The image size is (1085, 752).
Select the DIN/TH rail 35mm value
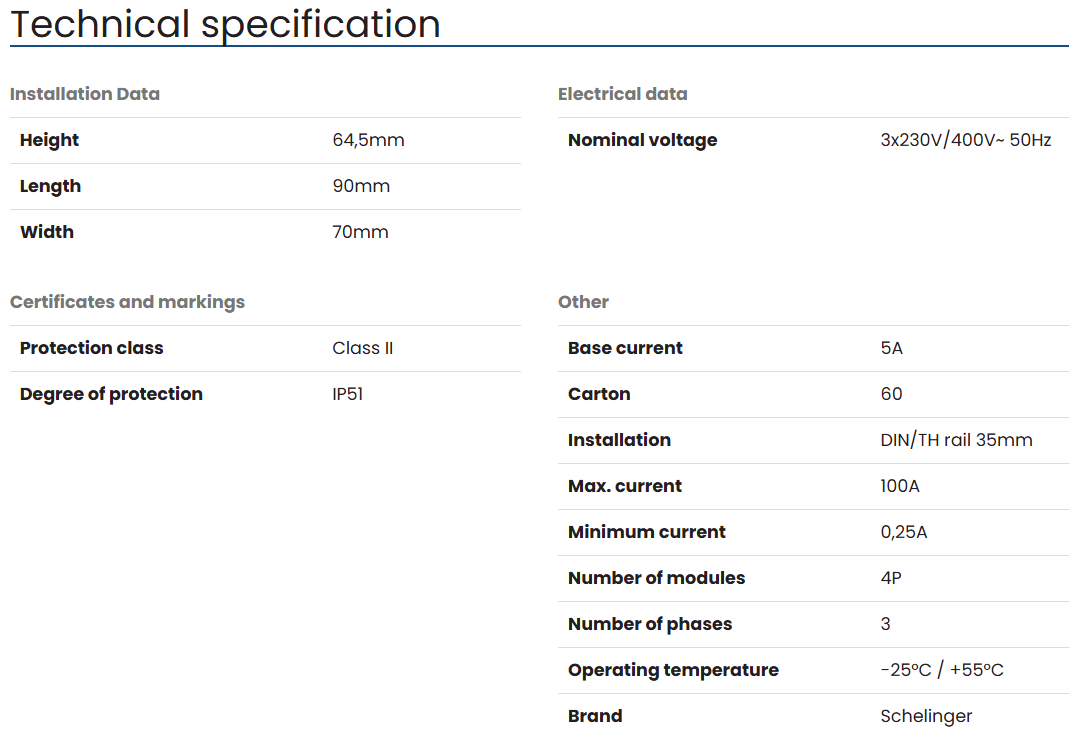pyautogui.click(x=956, y=440)
